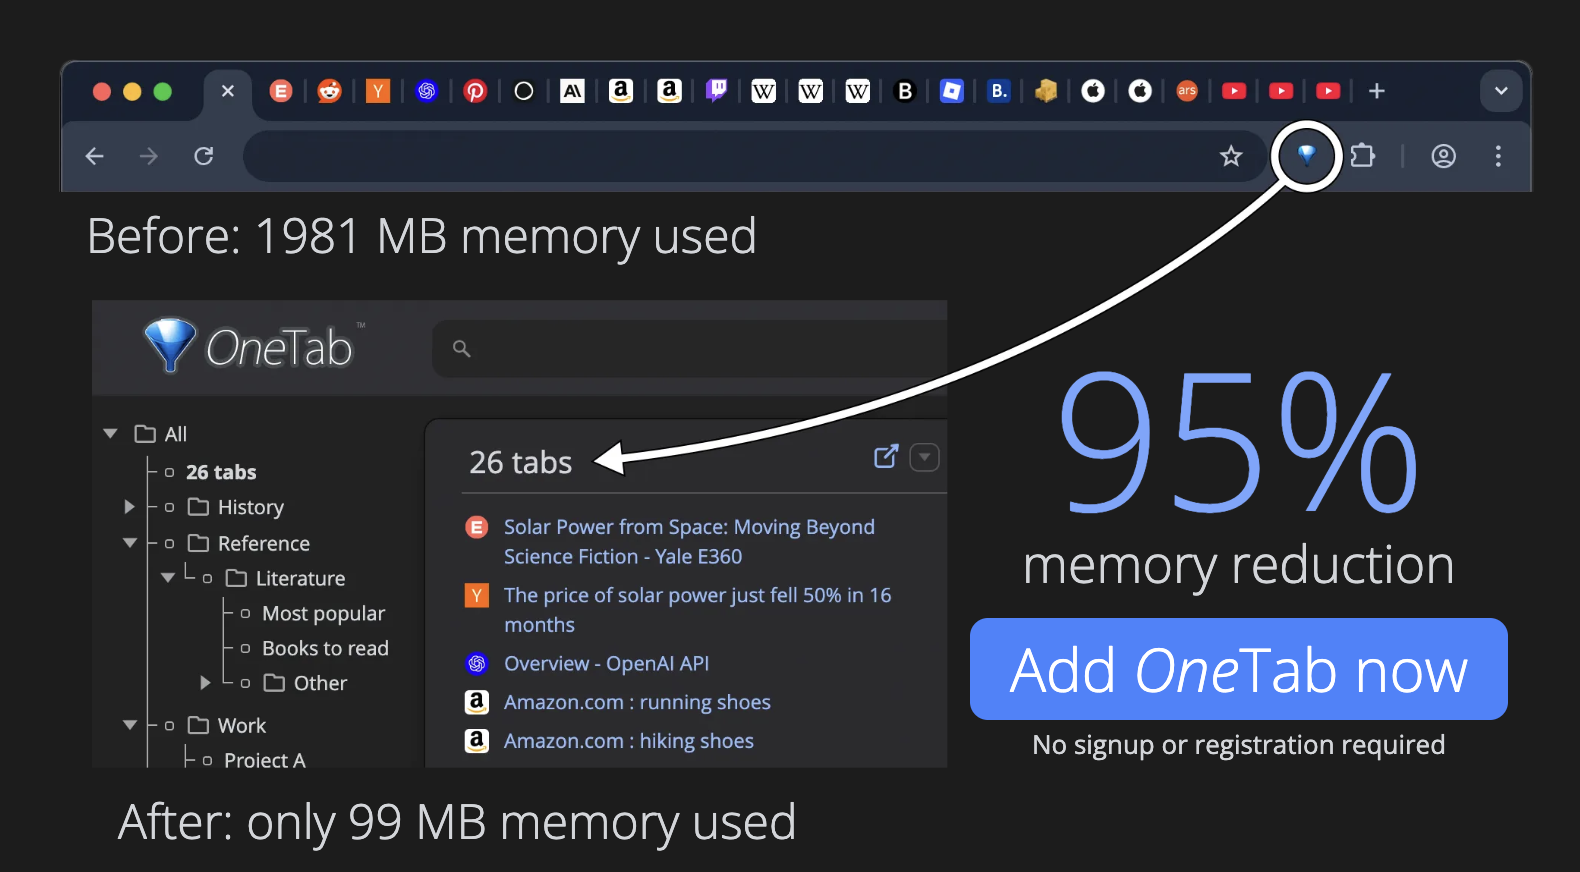
Task: Select the tab with the white circle favicon
Action: click(523, 91)
